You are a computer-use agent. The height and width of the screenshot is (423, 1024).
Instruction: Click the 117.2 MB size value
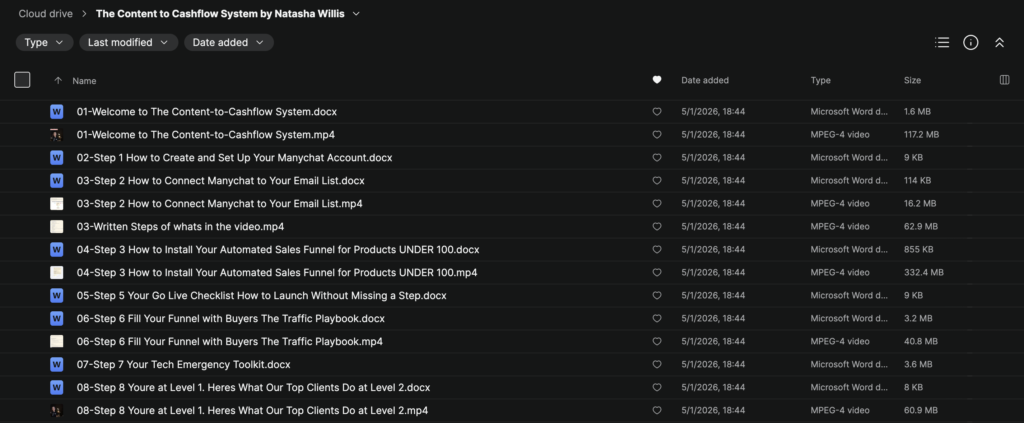921,134
